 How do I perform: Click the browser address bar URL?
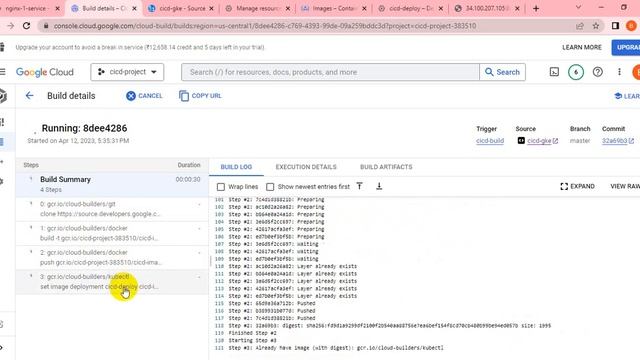click(265, 26)
